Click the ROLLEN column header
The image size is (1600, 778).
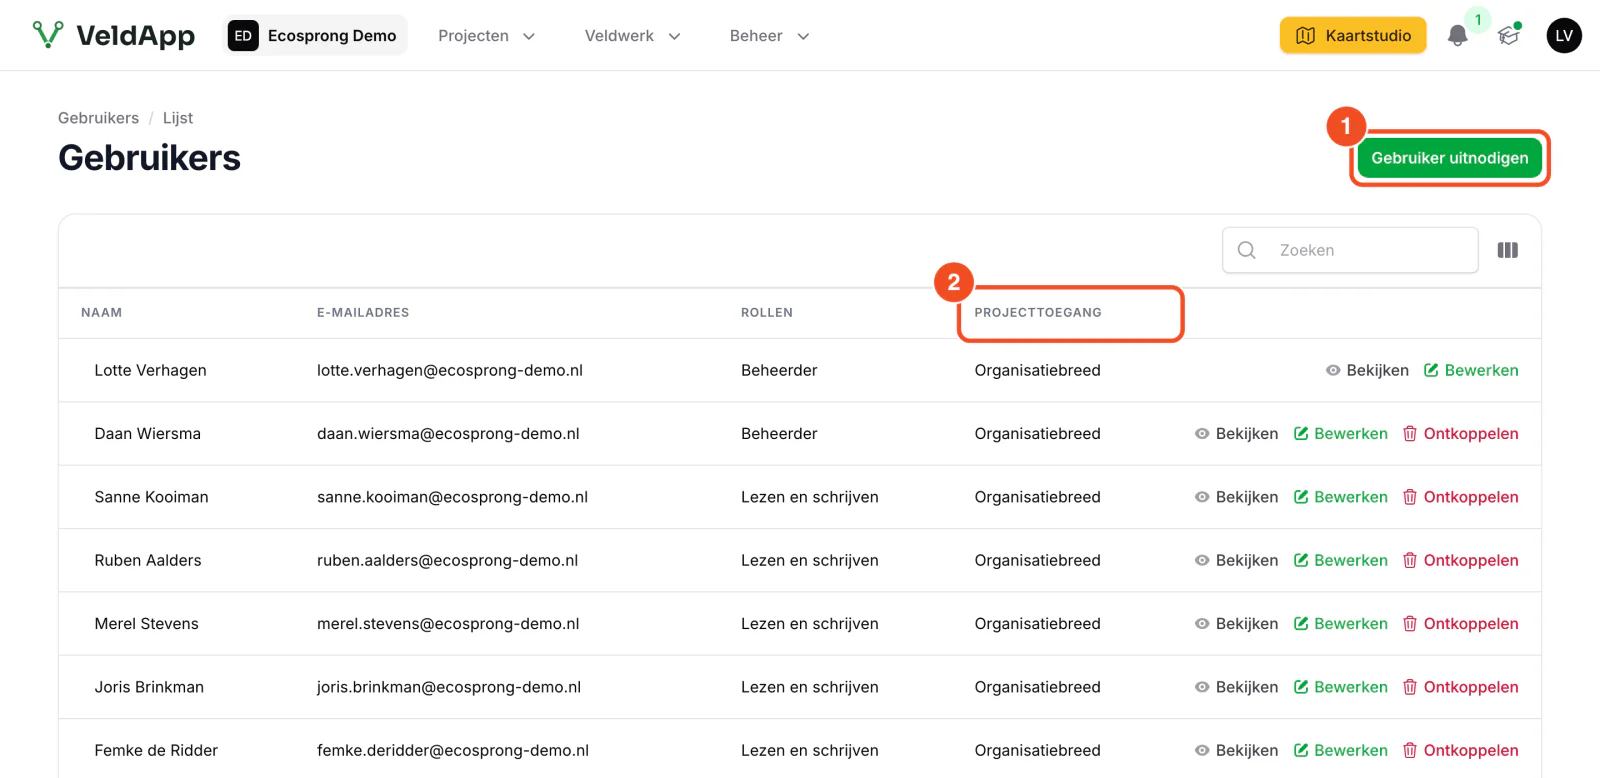click(767, 313)
